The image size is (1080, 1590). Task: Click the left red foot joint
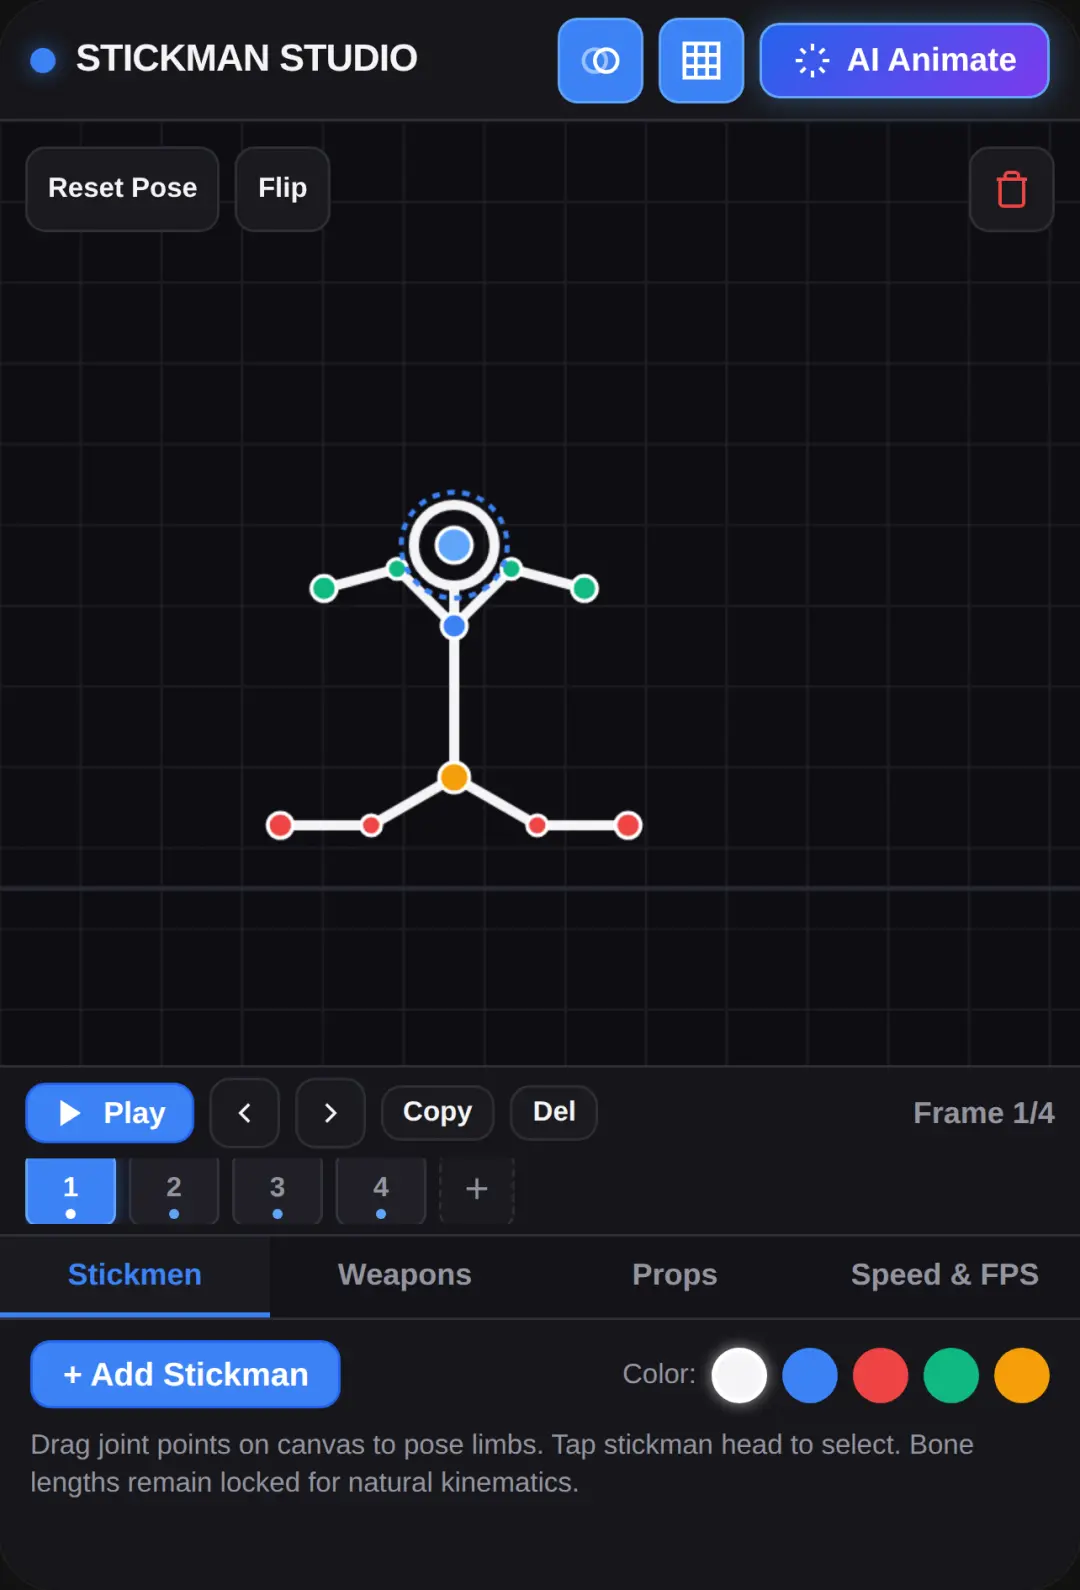[280, 825]
